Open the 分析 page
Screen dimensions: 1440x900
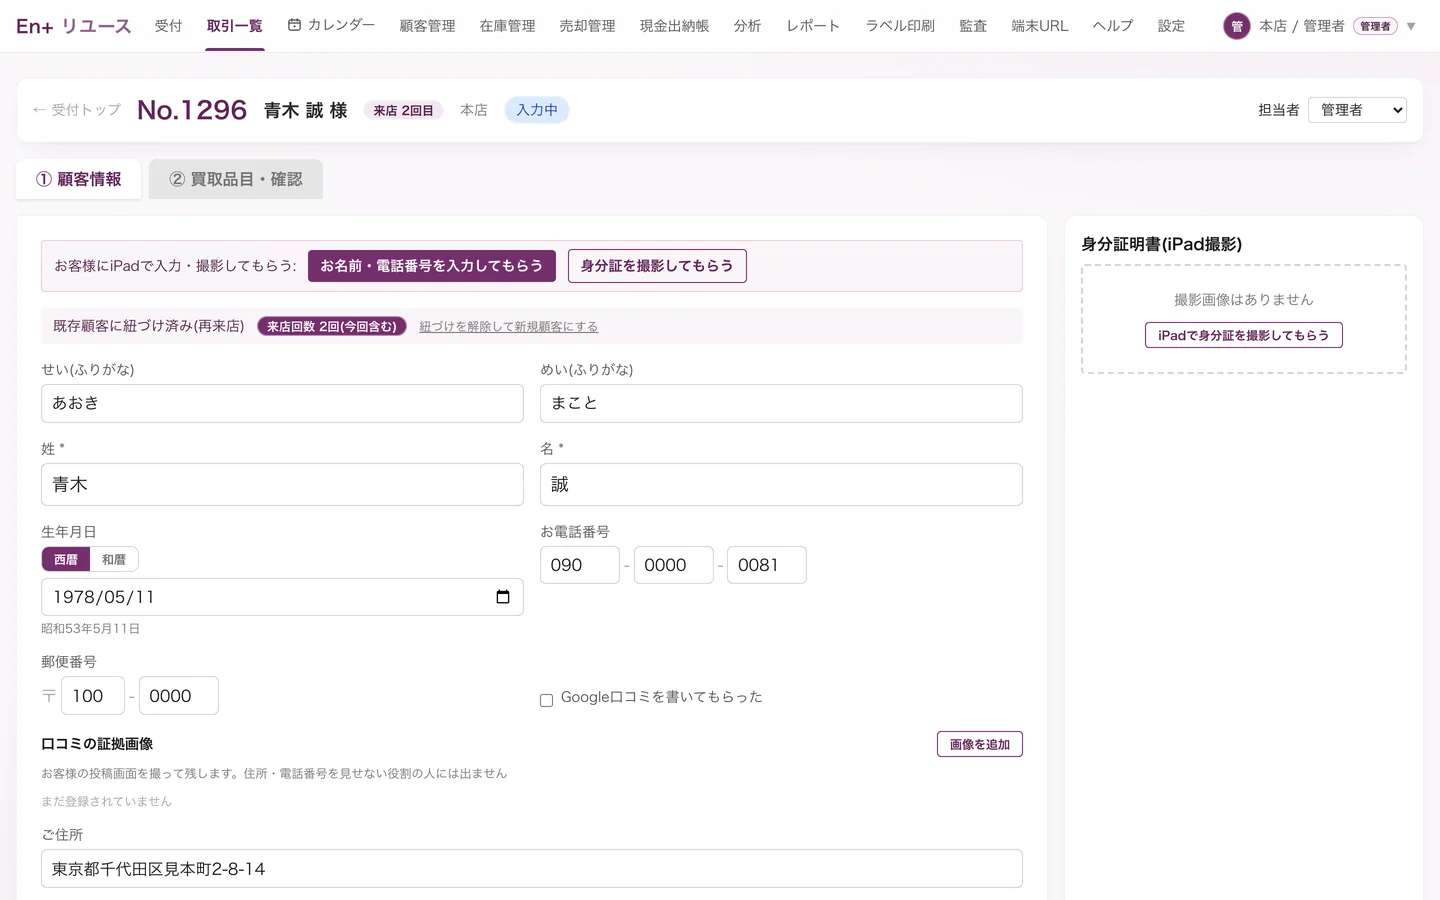(747, 26)
